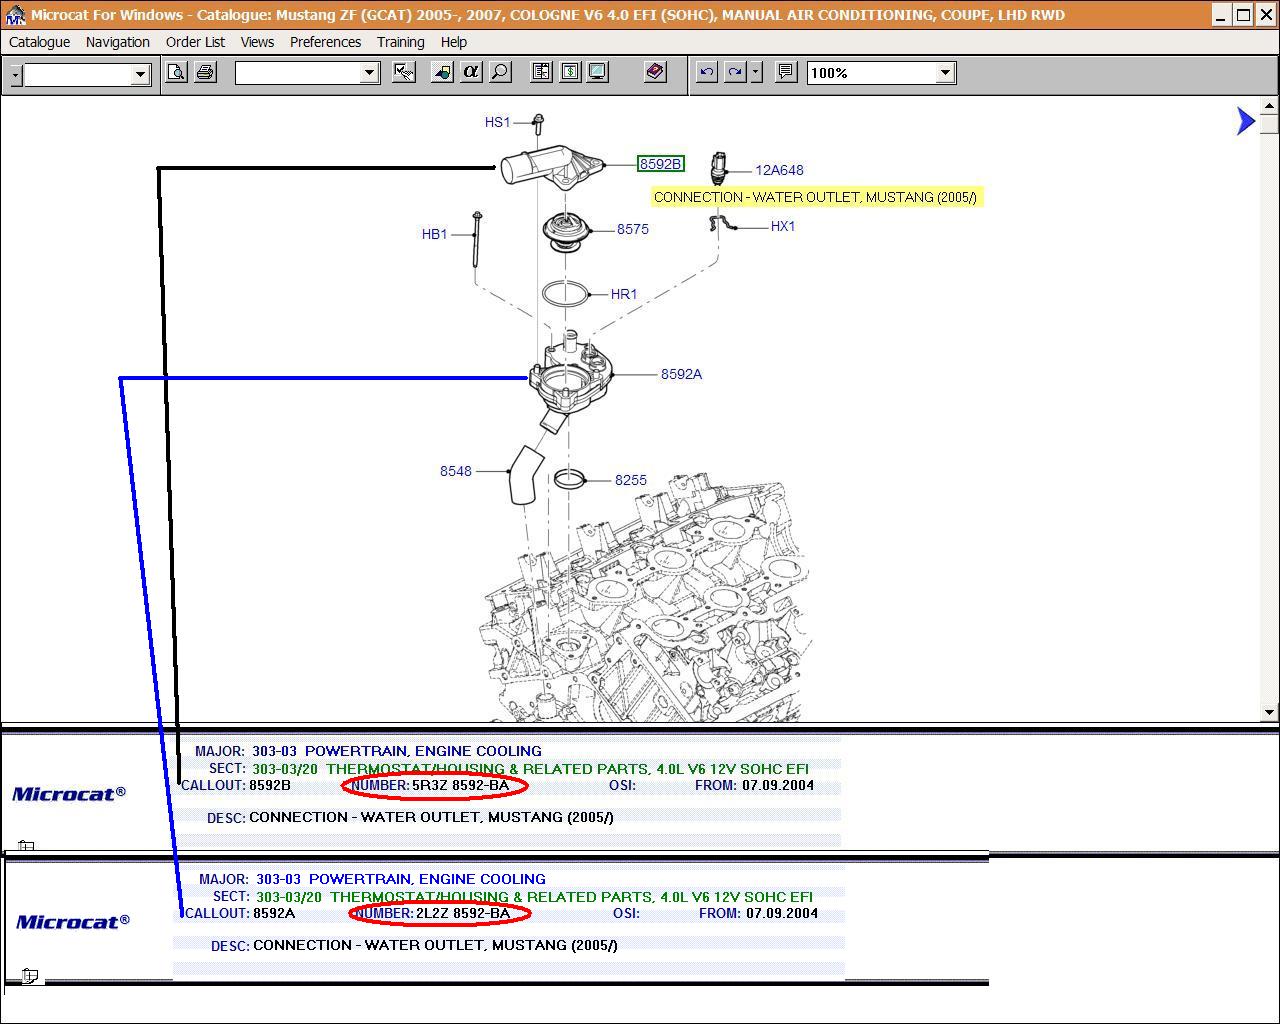Expand the wide empty toolbar combo box
Viewport: 1280px width, 1024px height.
pos(369,73)
